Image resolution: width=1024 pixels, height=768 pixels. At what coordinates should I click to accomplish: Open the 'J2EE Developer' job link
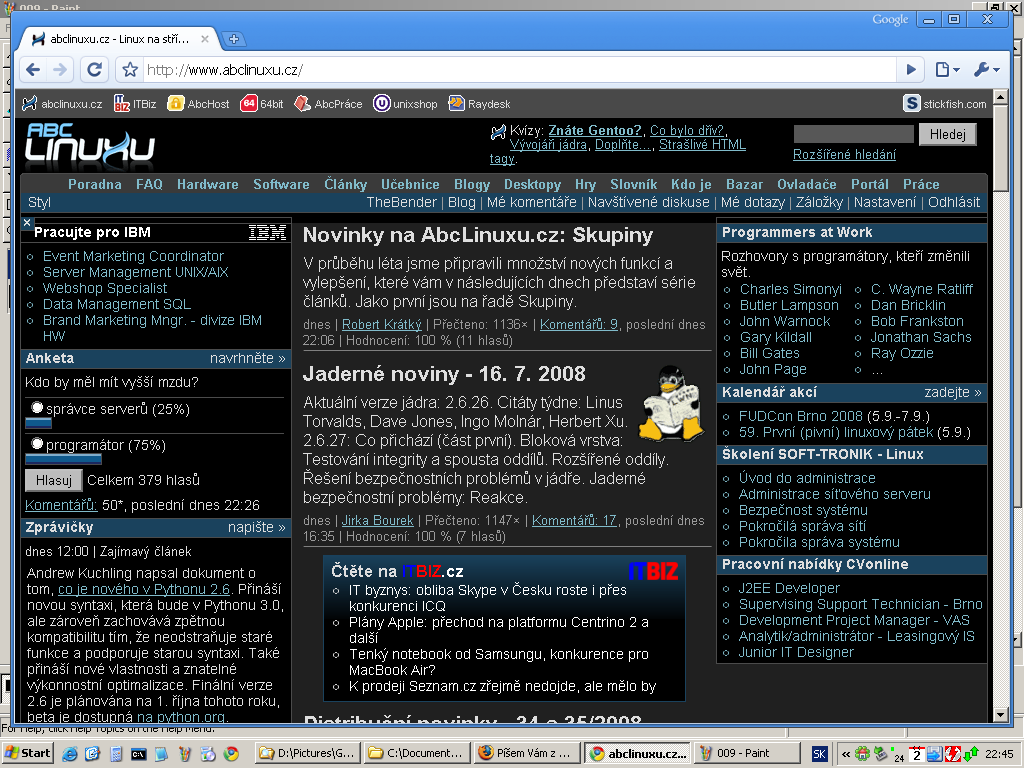[x=789, y=588]
